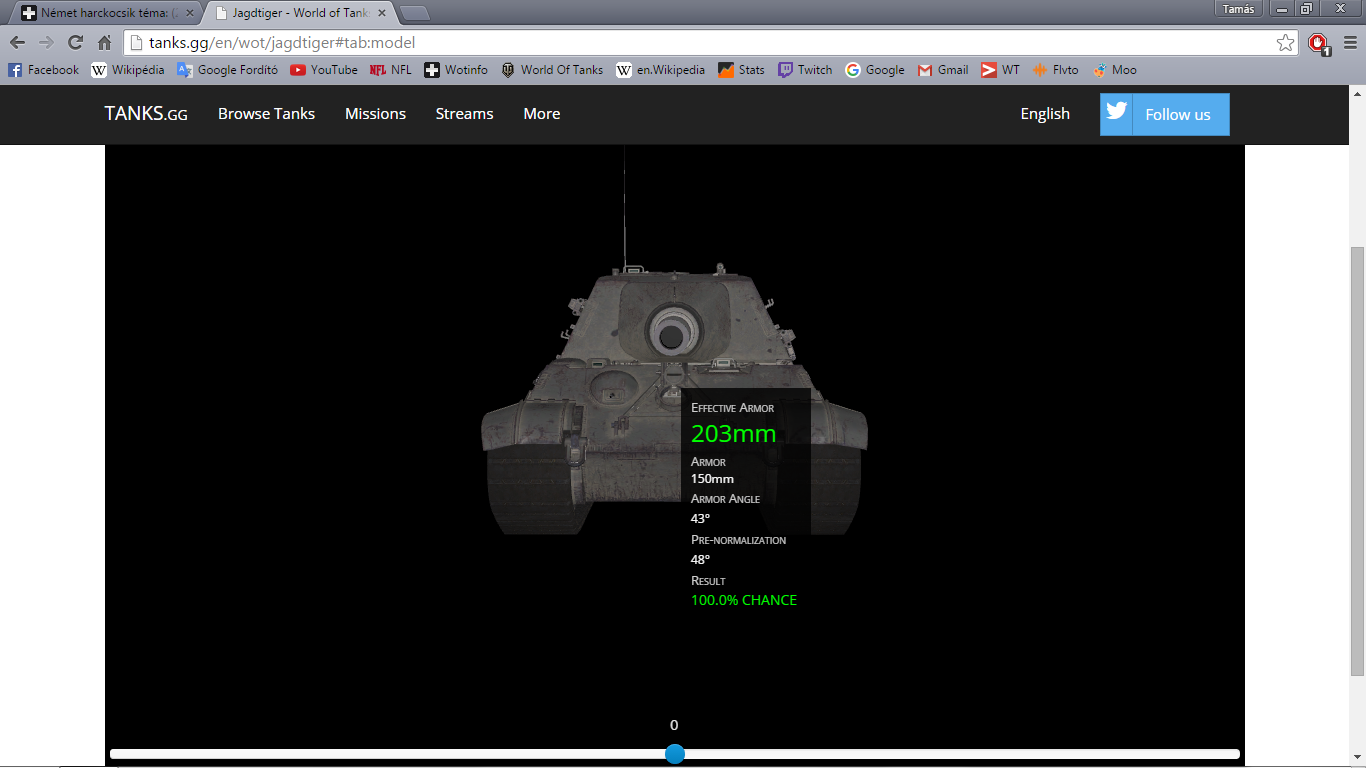Click the 43° armor angle value
This screenshot has height=768, width=1366.
[x=700, y=519]
